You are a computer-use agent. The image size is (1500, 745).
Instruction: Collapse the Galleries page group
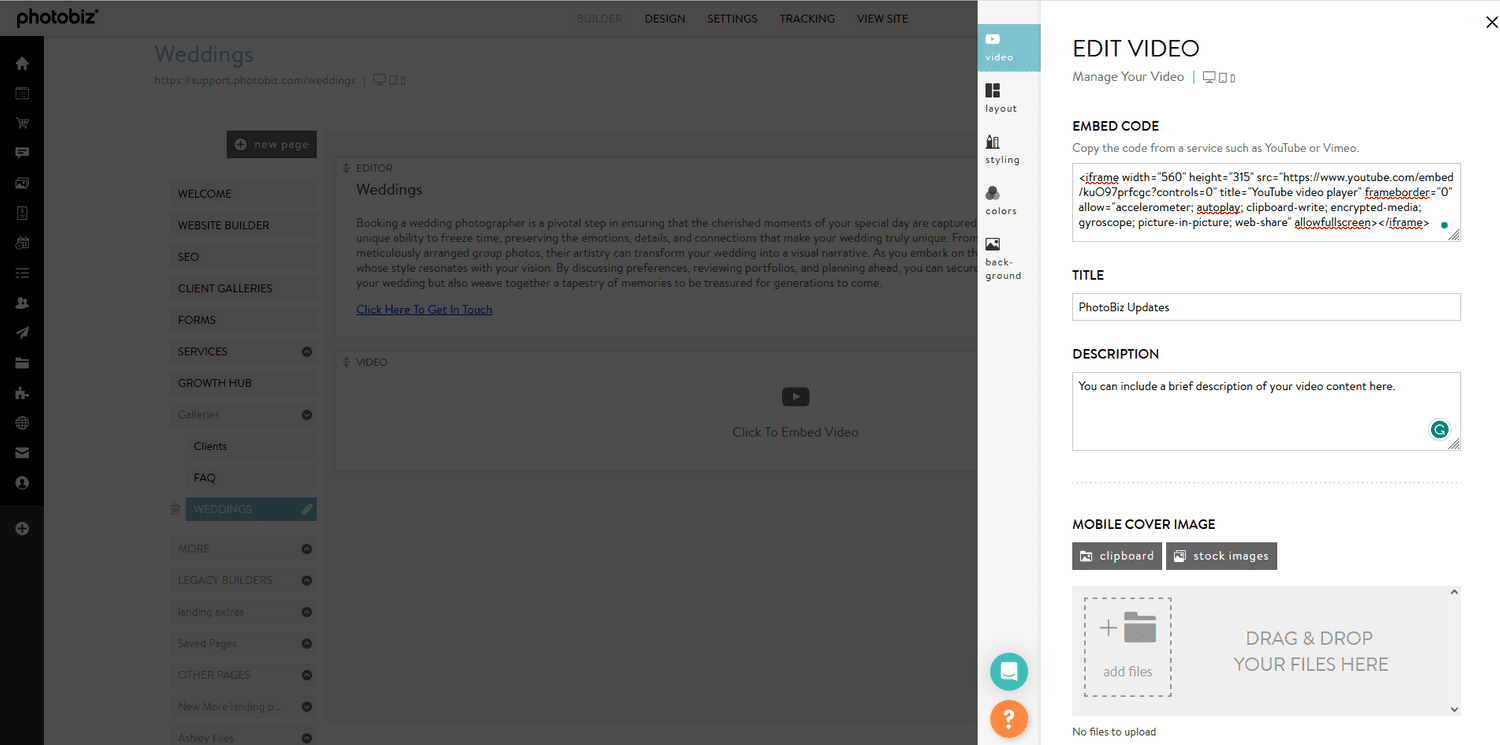click(x=307, y=415)
